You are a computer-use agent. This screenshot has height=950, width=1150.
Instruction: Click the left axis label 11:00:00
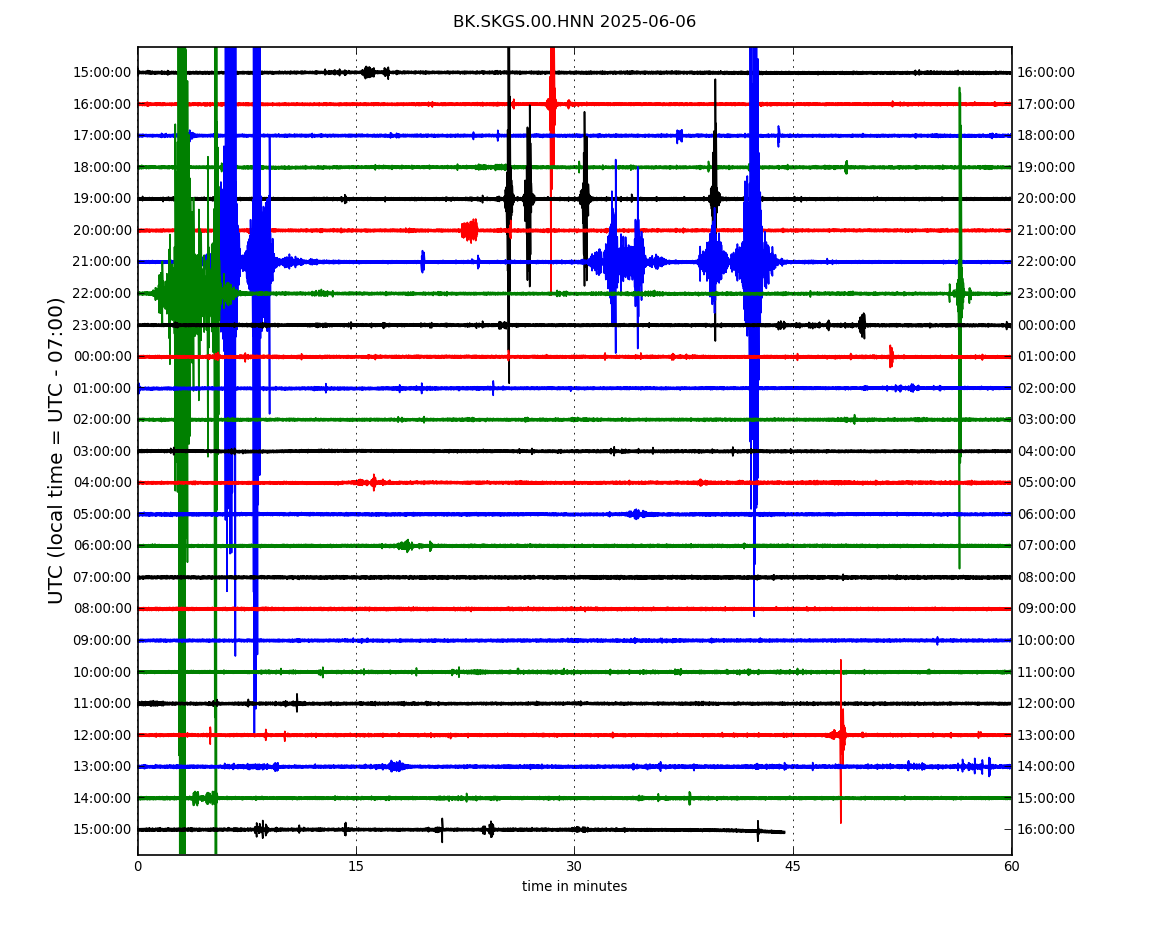tap(102, 704)
